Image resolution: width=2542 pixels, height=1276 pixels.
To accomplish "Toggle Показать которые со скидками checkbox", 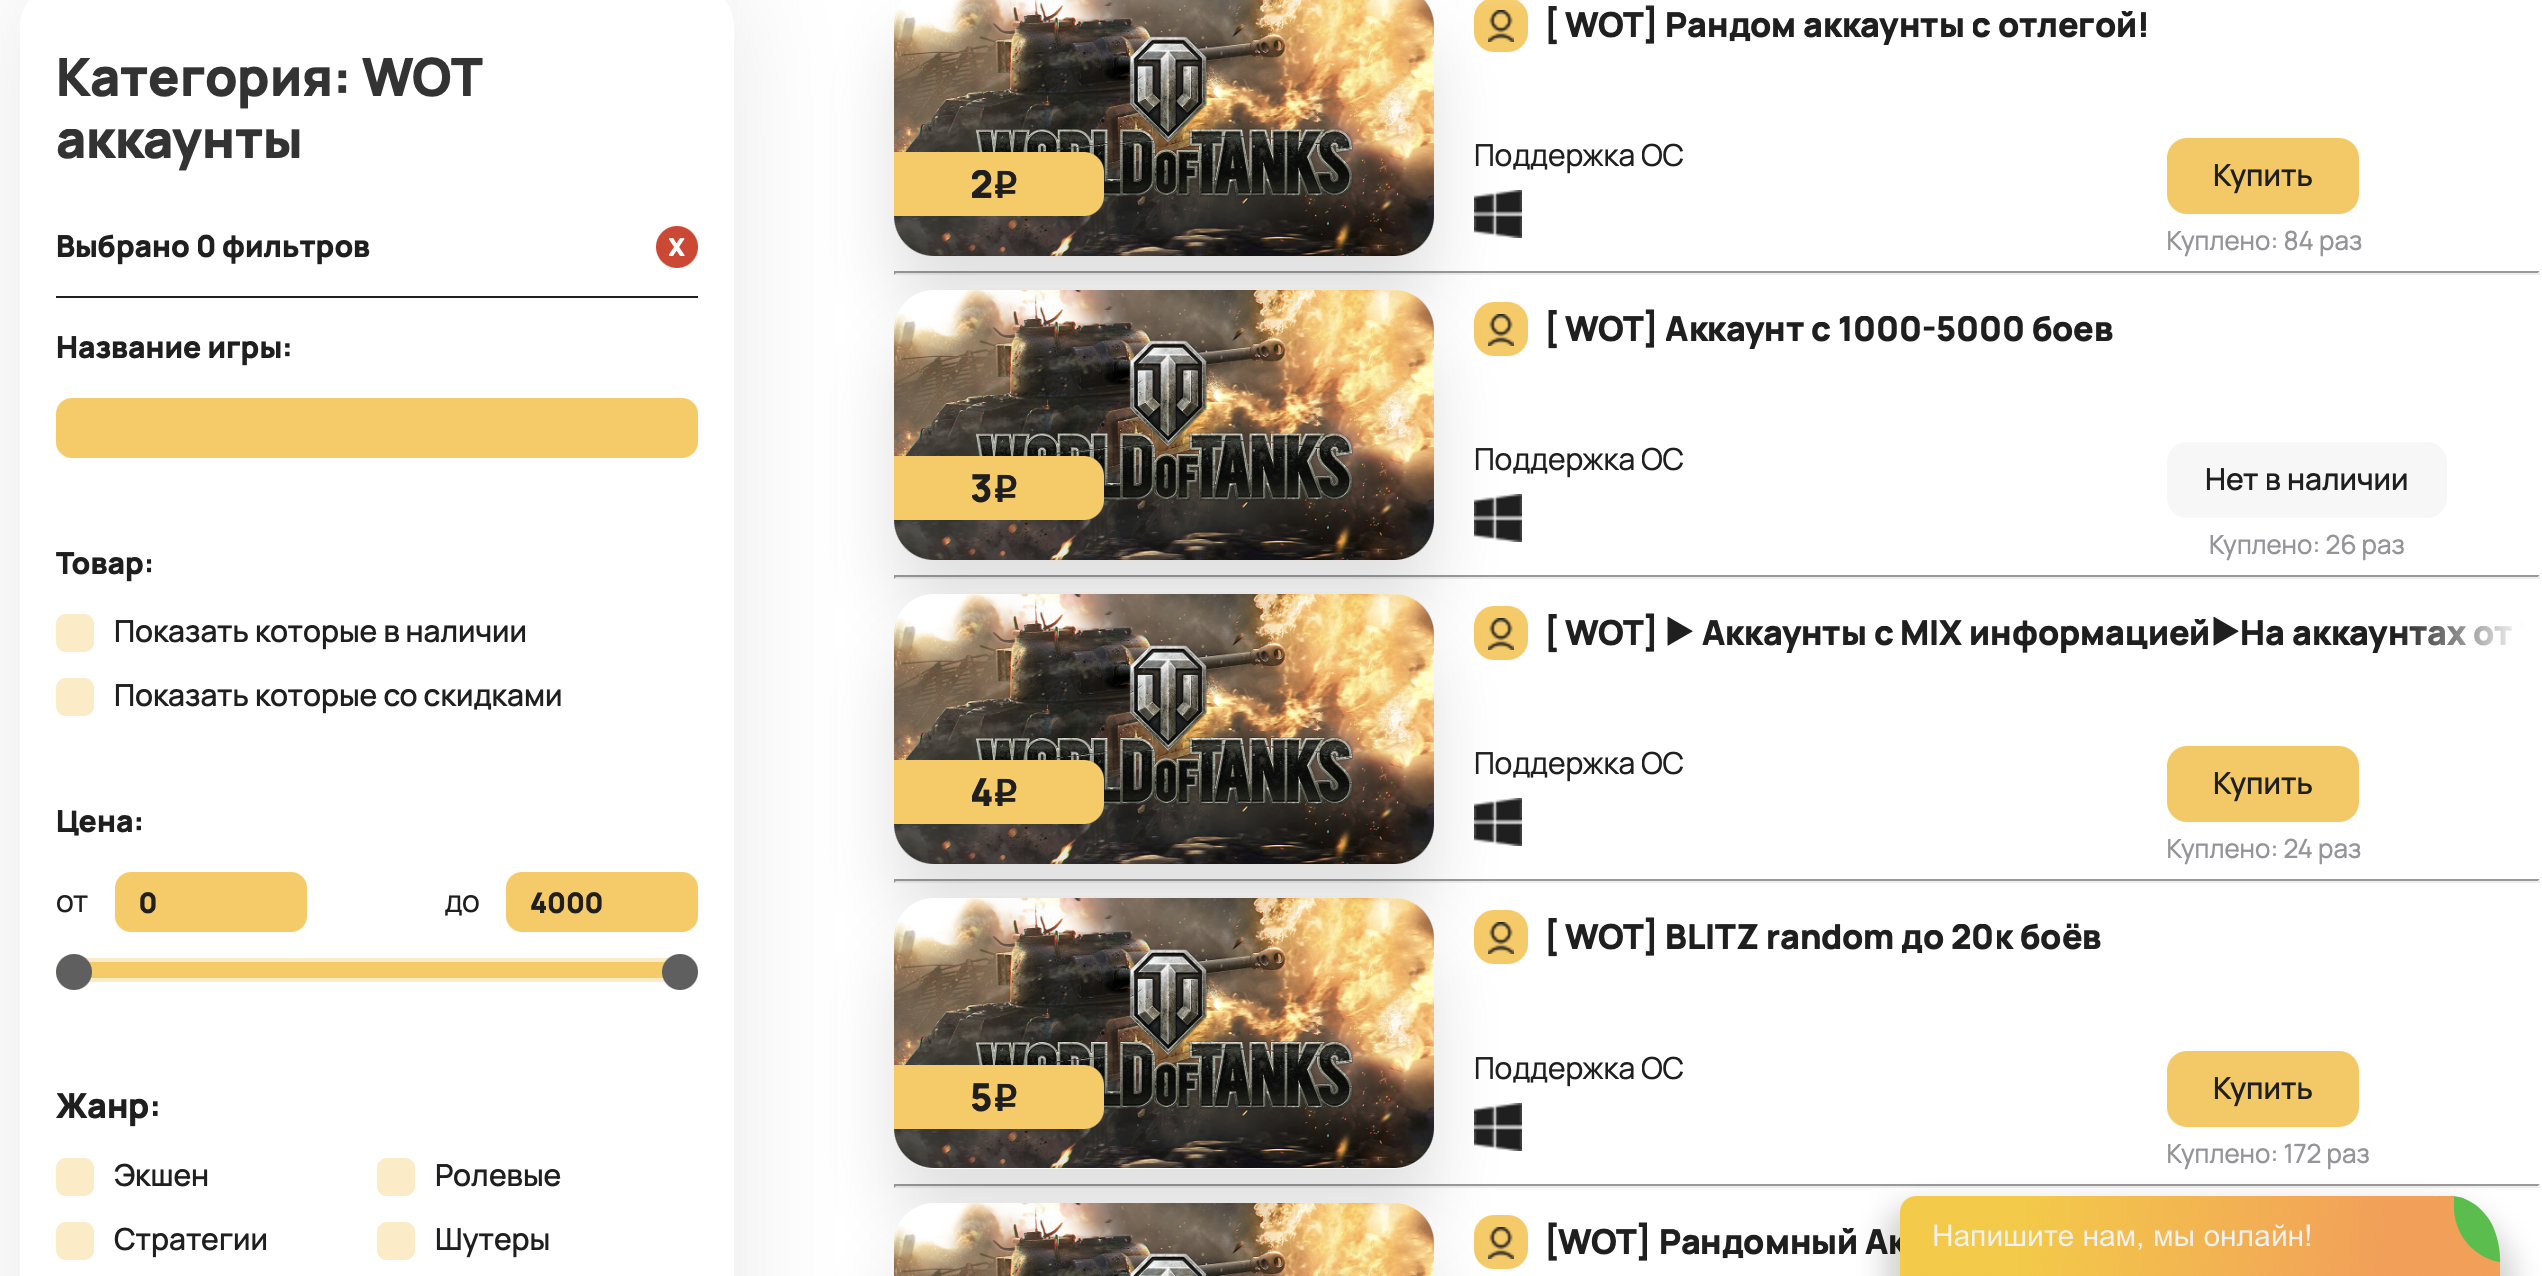I will pos(75,696).
